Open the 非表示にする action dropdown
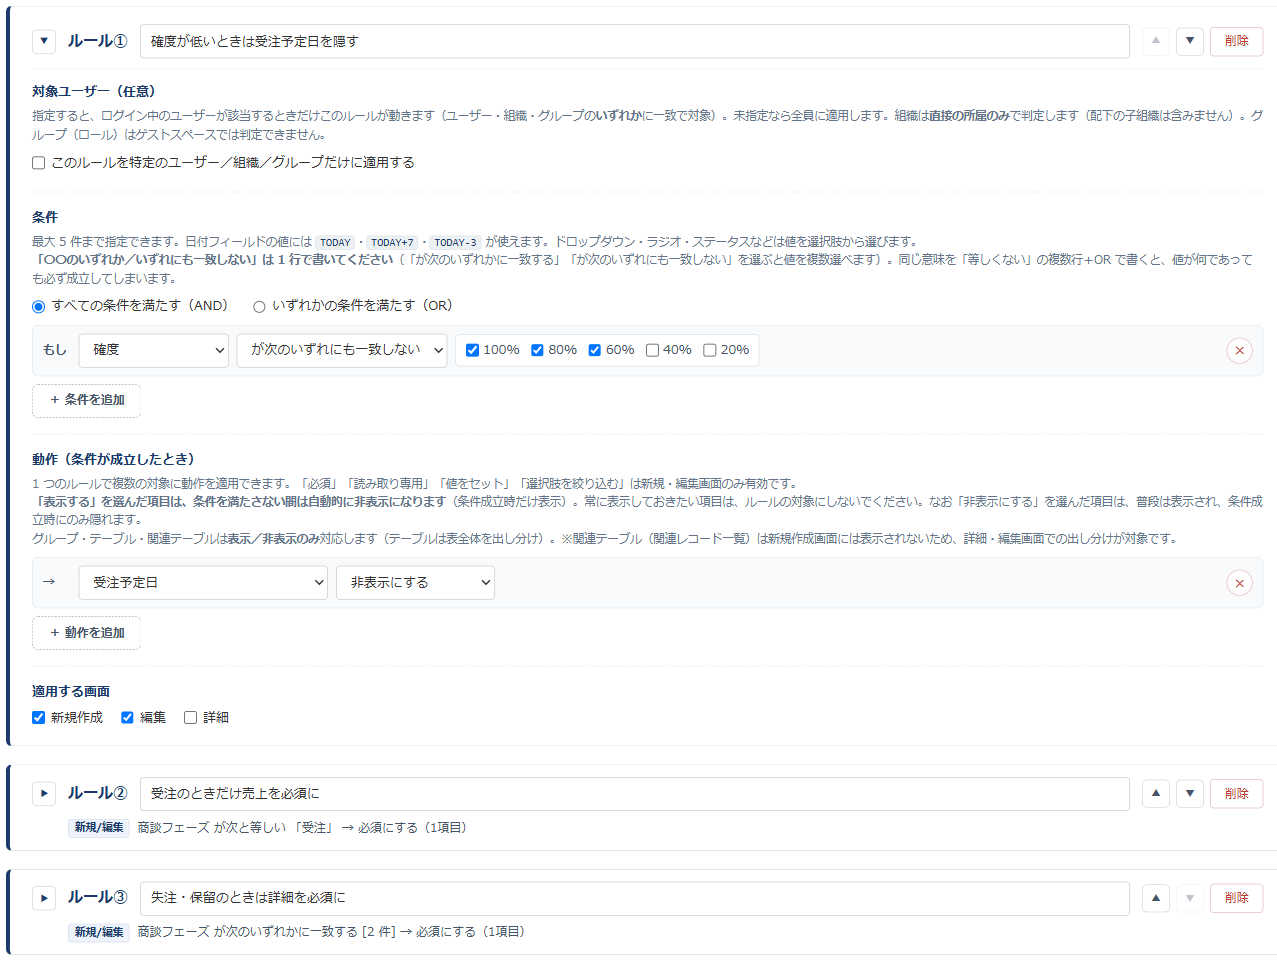This screenshot has height=962, width=1277. [416, 583]
